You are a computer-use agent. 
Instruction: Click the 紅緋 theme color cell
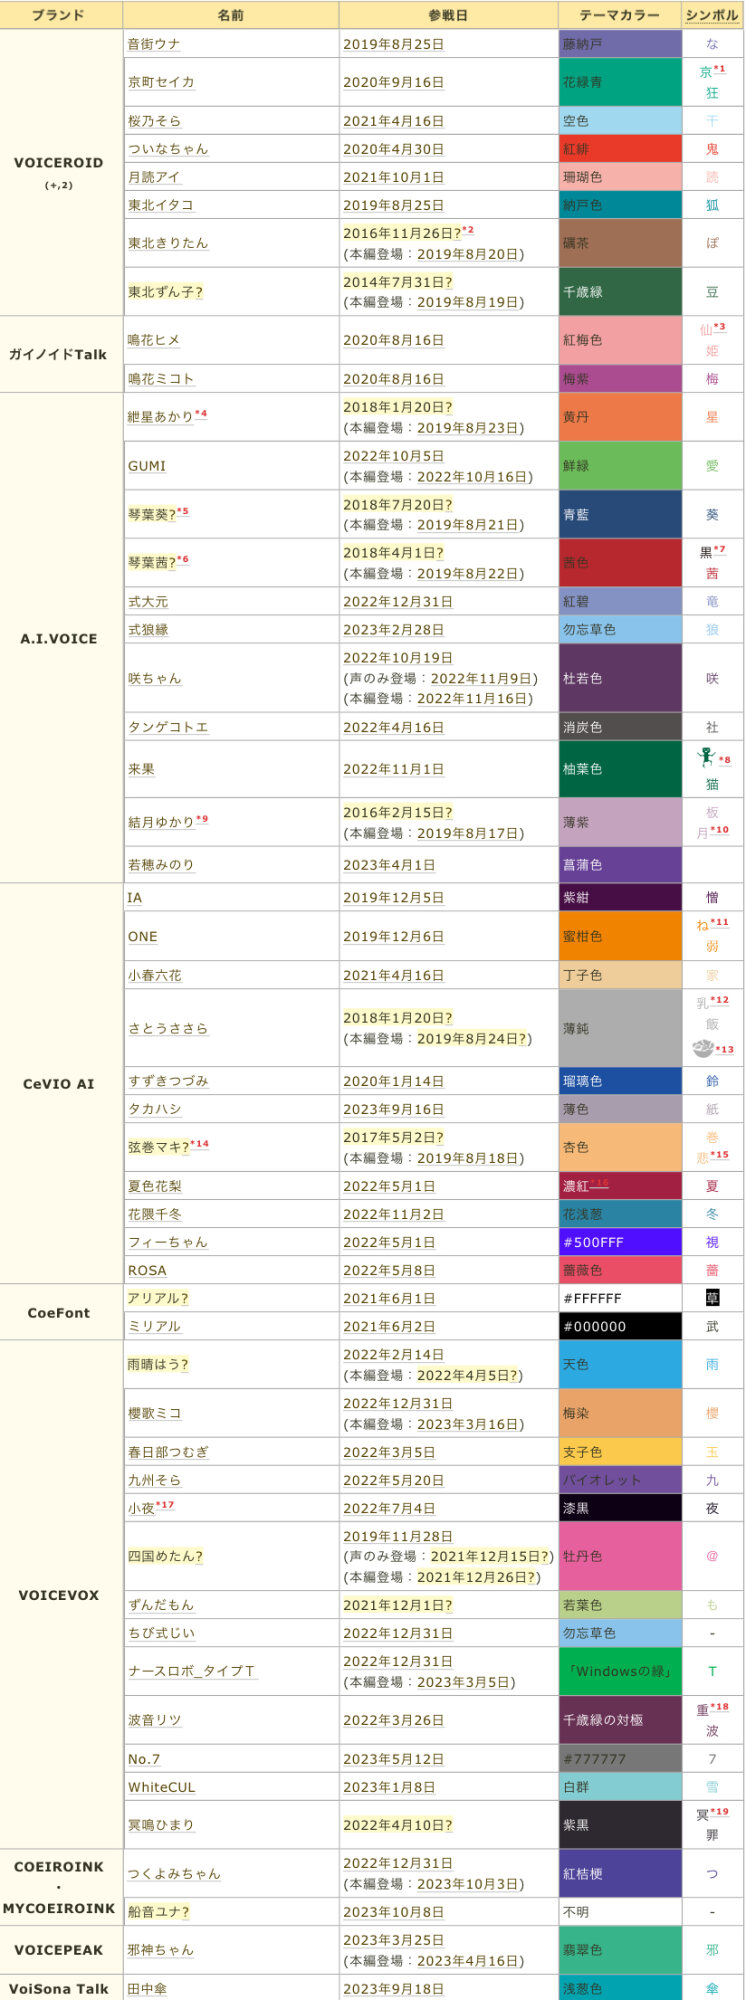point(620,149)
